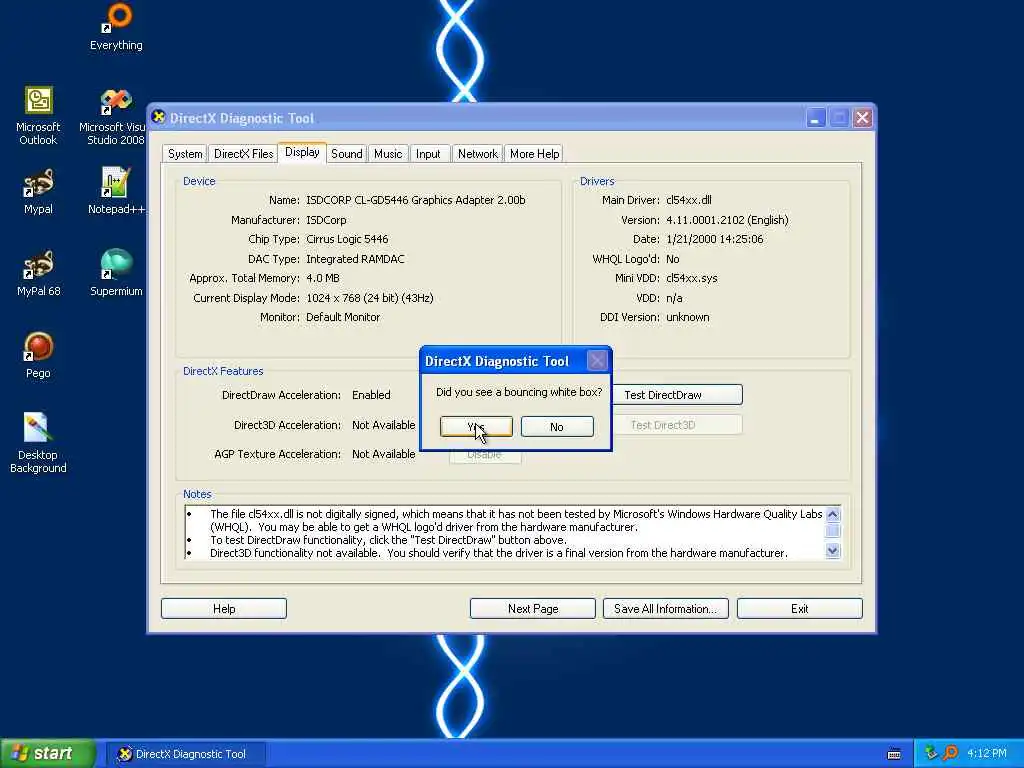
Task: Minimize the DirectX Diagnostic Tool window
Action: [816, 118]
